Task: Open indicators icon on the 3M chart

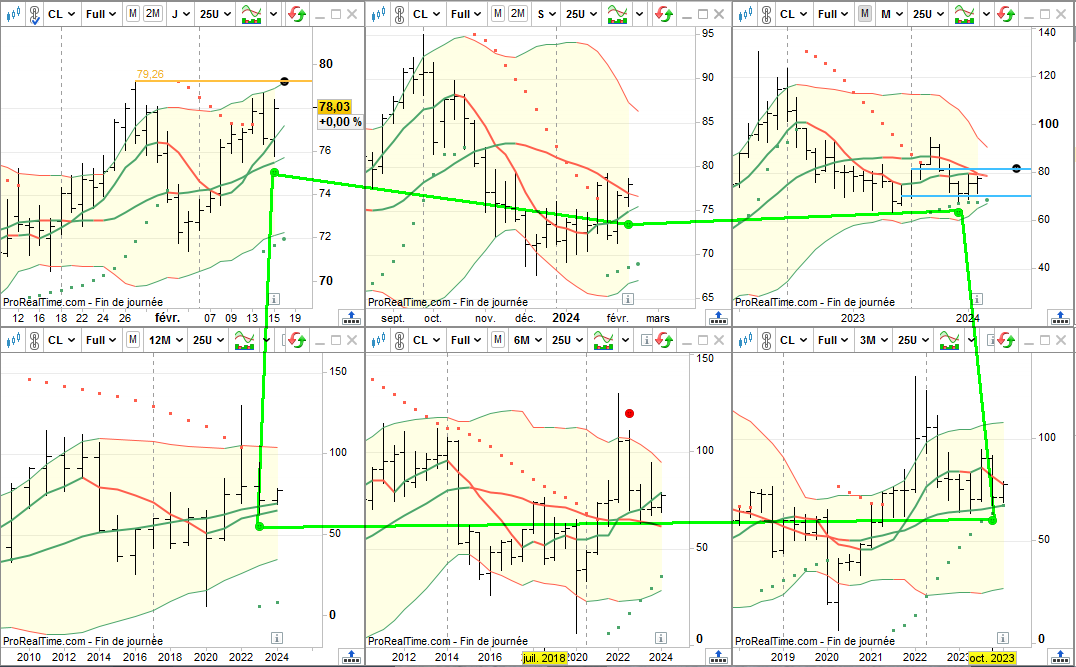Action: 950,340
